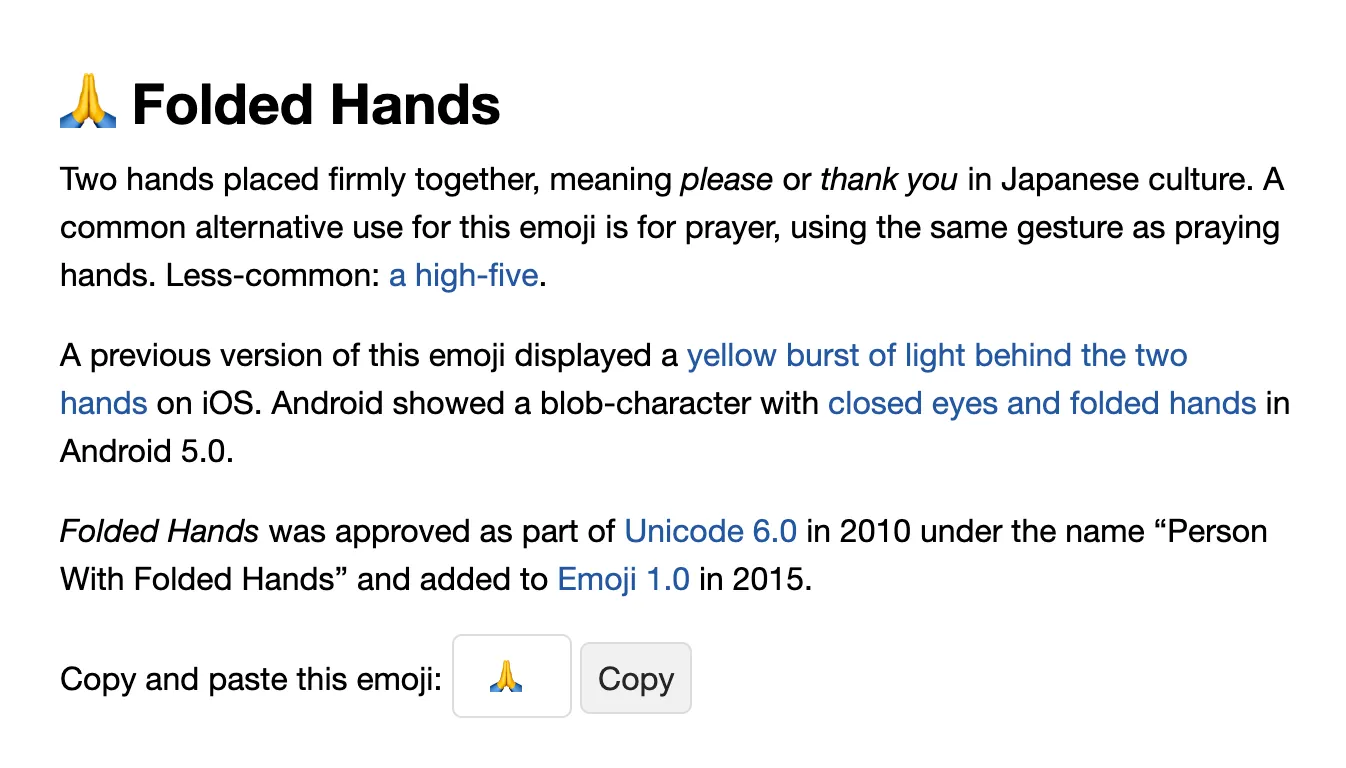The width and height of the screenshot is (1346, 768).
Task: Click the 'Unicode 6.0' hyperlink
Action: pyautogui.click(x=710, y=531)
